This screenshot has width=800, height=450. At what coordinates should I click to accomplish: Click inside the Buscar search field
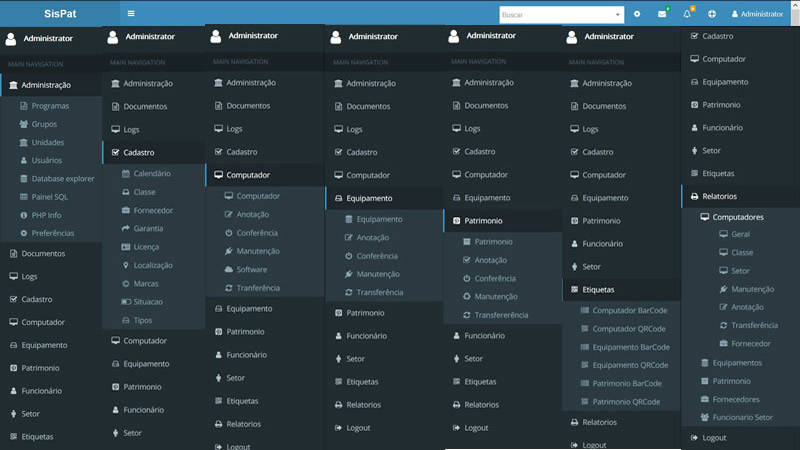coord(555,15)
